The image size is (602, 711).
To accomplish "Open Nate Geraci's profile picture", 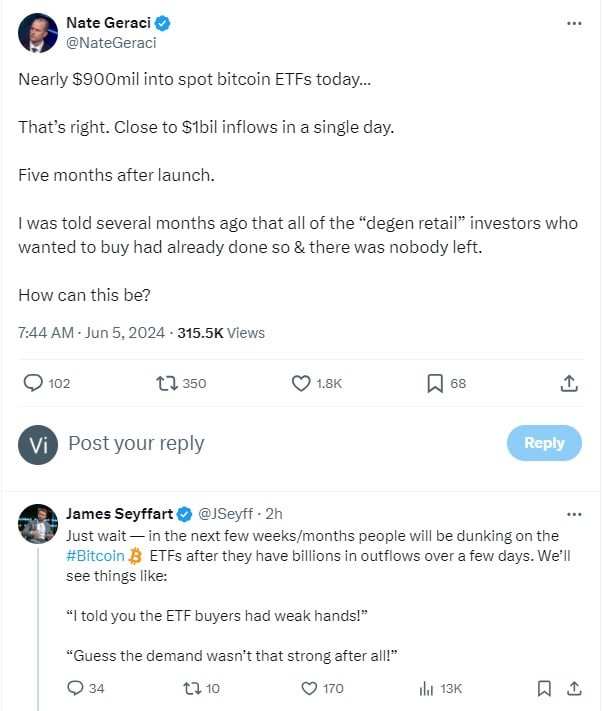I will pyautogui.click(x=38, y=33).
